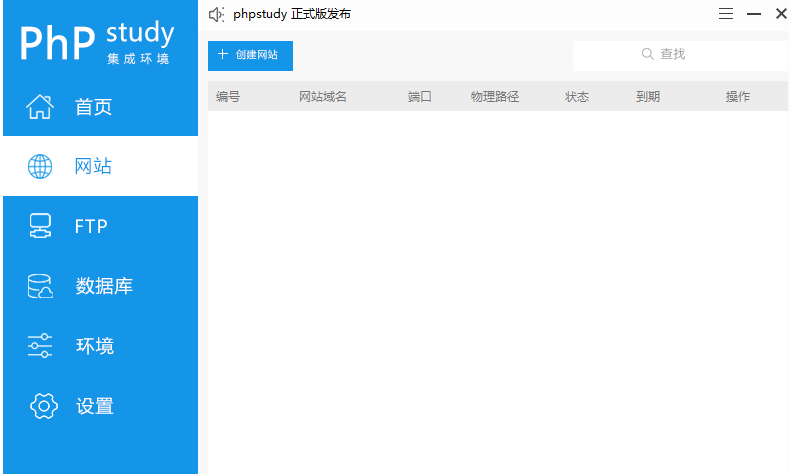The height and width of the screenshot is (474, 794).
Task: Open the 设置 section
Action: pos(100,406)
